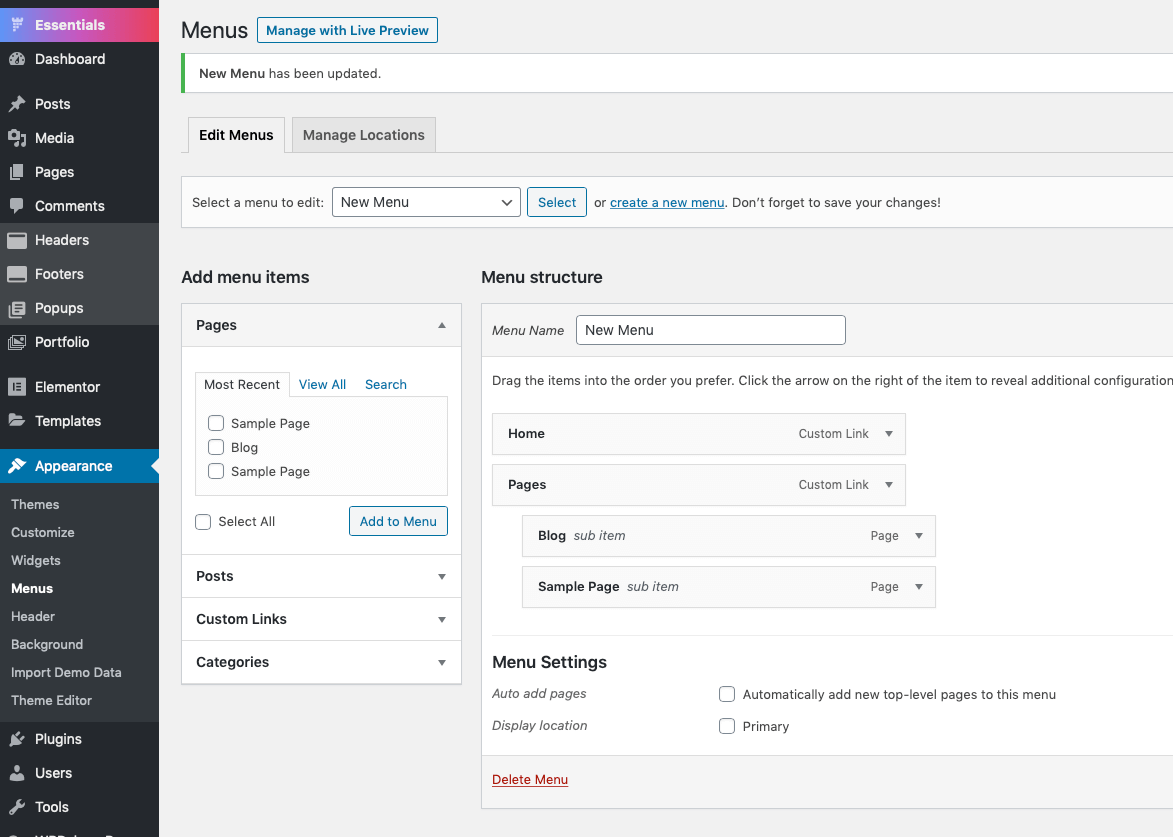Image resolution: width=1173 pixels, height=837 pixels.
Task: Open the Dashboard icon in sidebar
Action: pyautogui.click(x=16, y=59)
